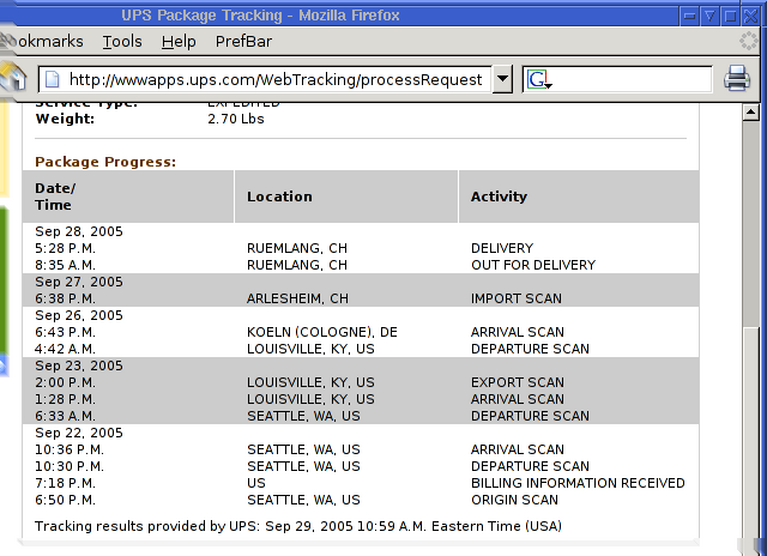Click the Firefox activity throbber icon

pos(748,41)
